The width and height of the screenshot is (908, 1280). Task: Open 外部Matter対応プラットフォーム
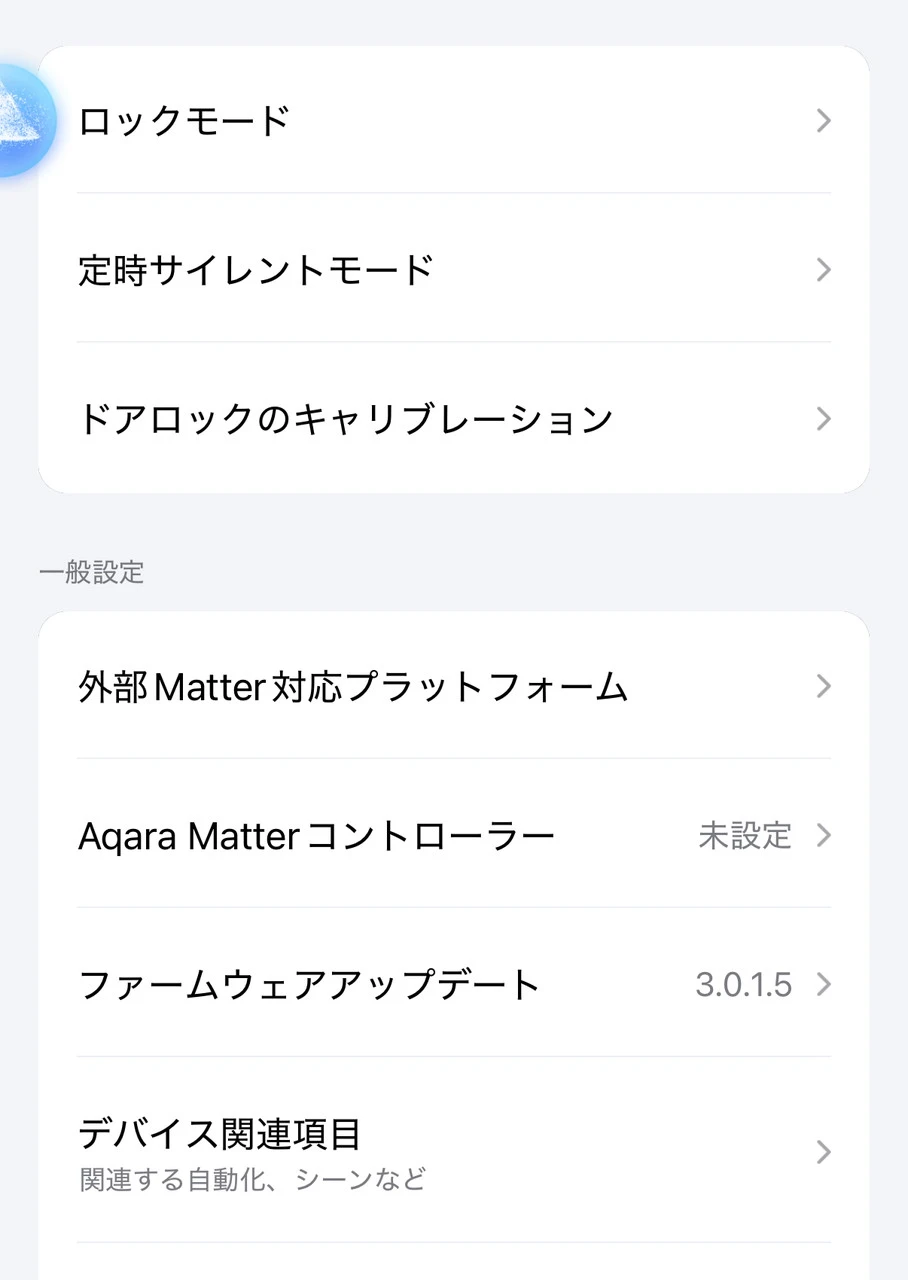pos(352,687)
